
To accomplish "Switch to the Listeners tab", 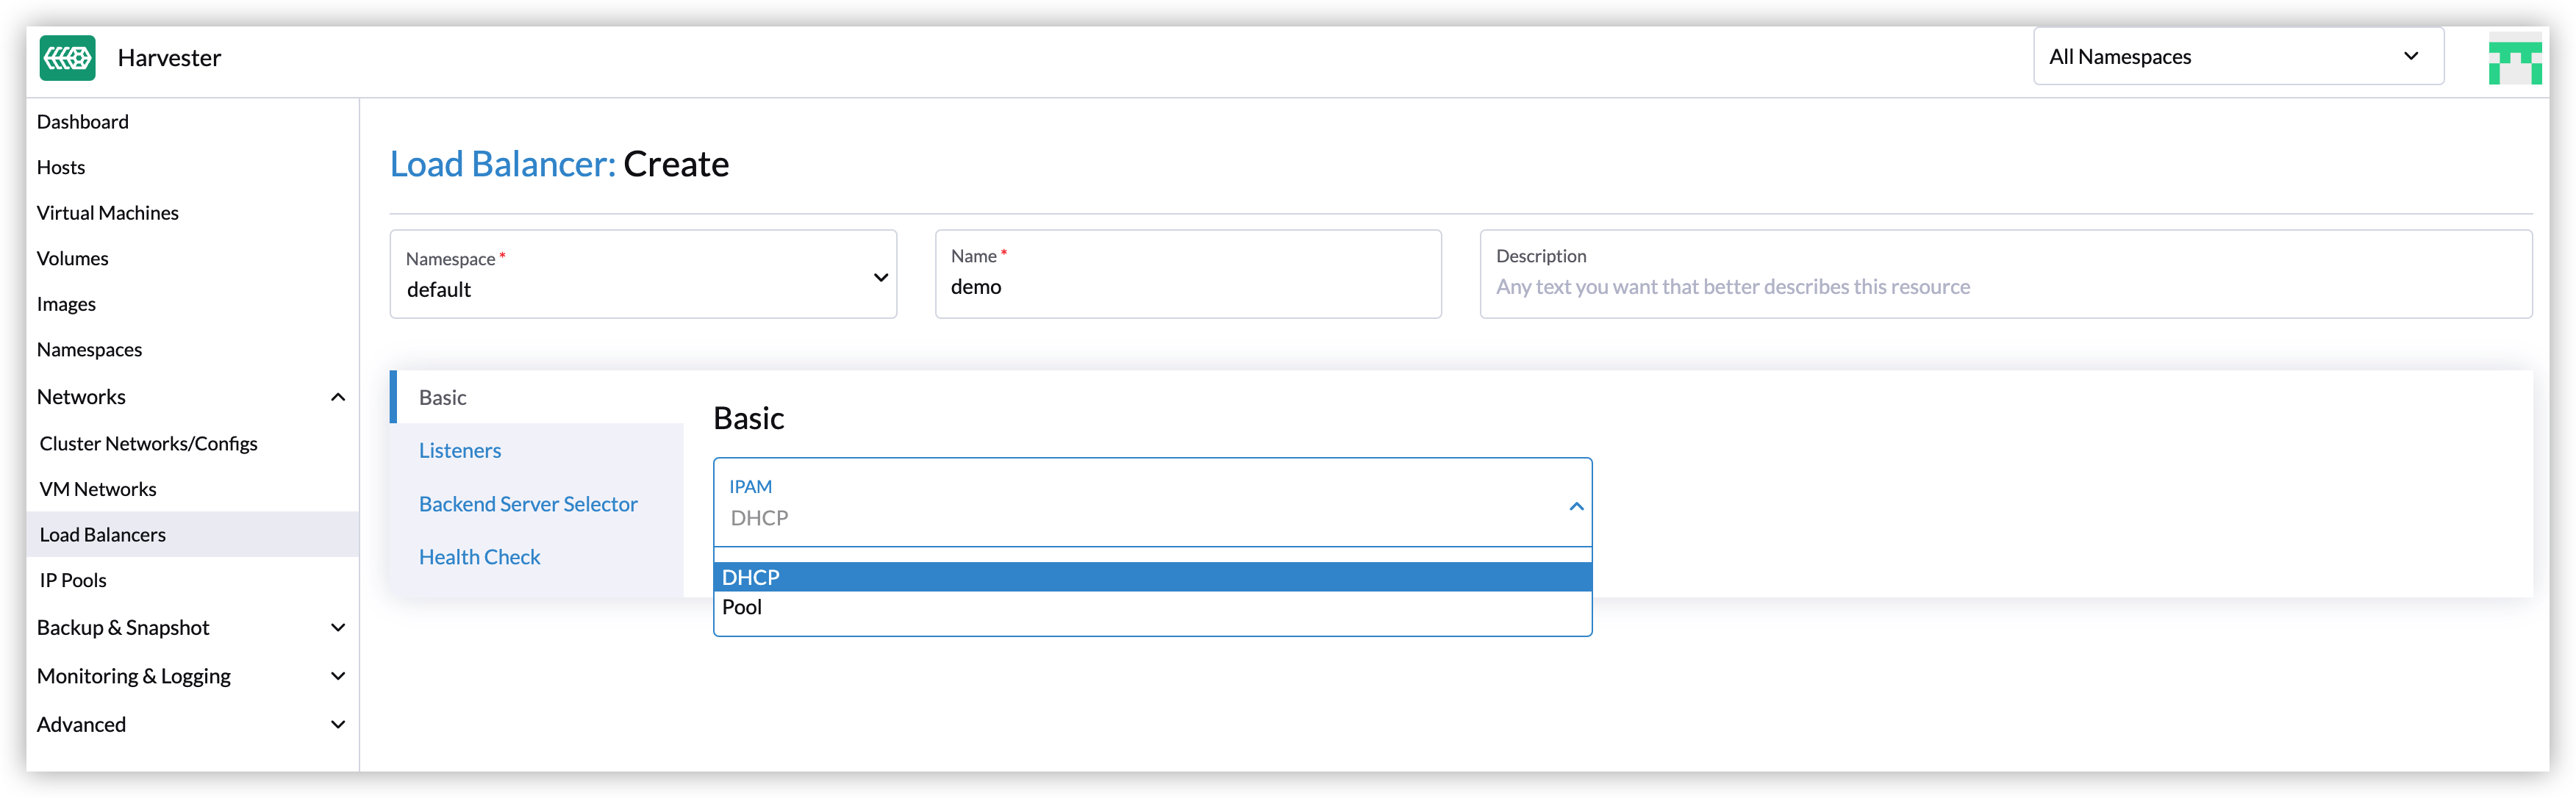I will tap(460, 450).
